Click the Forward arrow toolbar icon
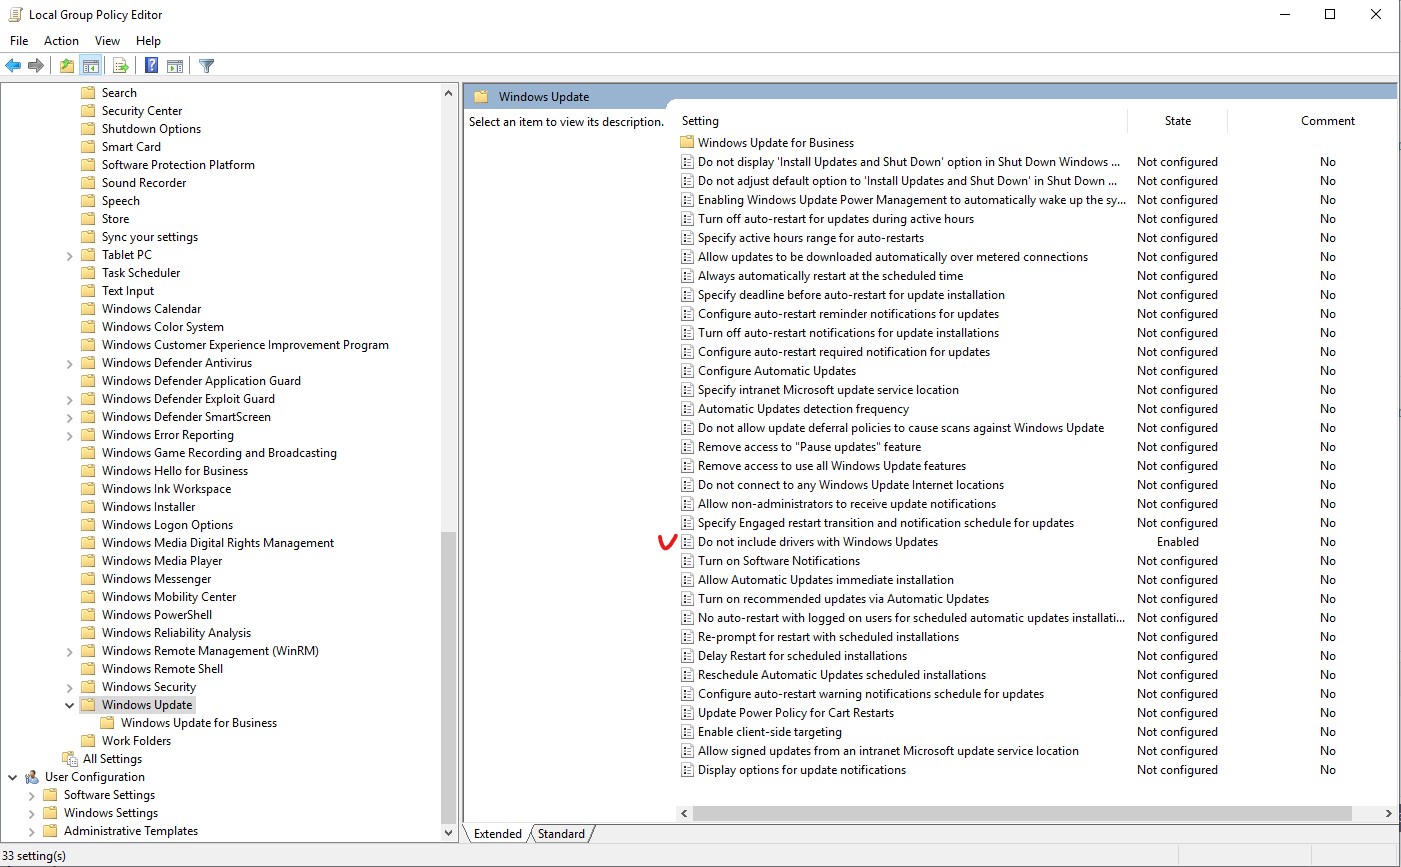 (x=36, y=66)
